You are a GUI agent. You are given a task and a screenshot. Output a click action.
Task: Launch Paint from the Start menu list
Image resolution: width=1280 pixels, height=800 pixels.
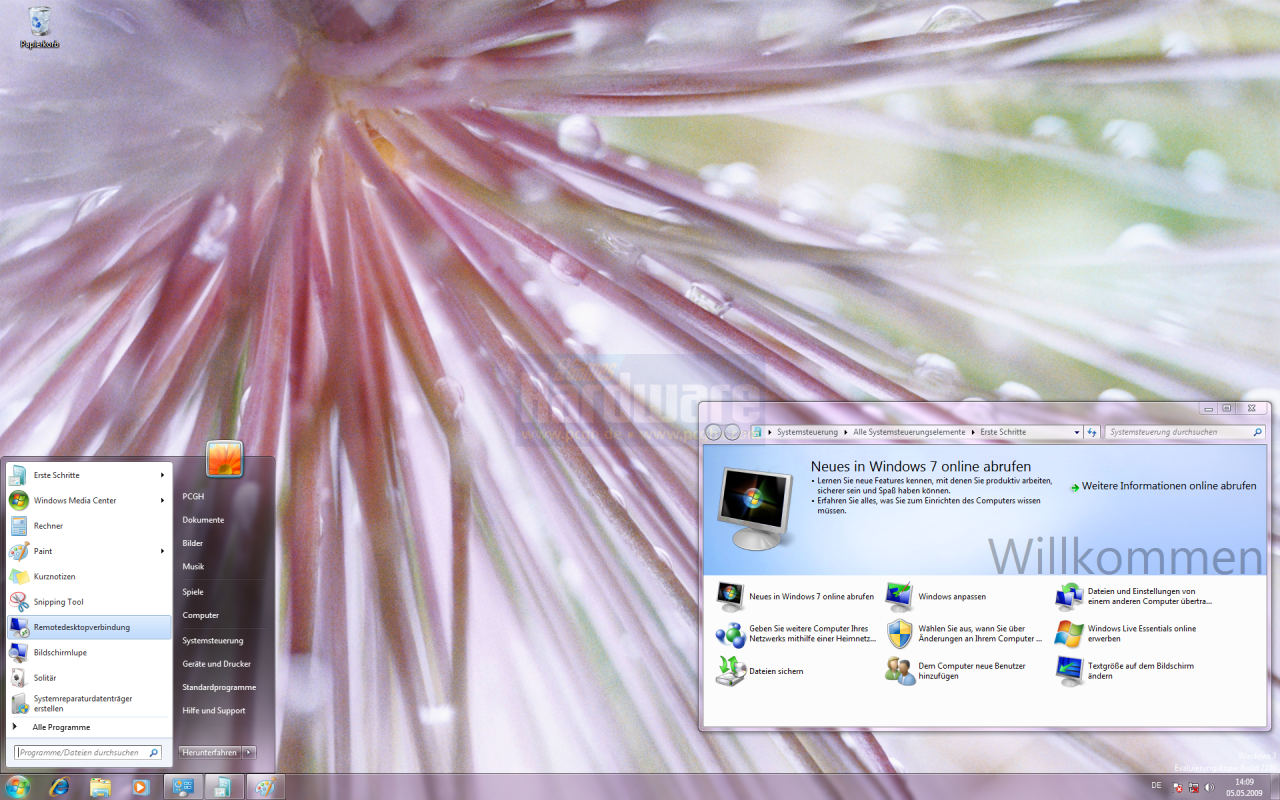coord(88,551)
